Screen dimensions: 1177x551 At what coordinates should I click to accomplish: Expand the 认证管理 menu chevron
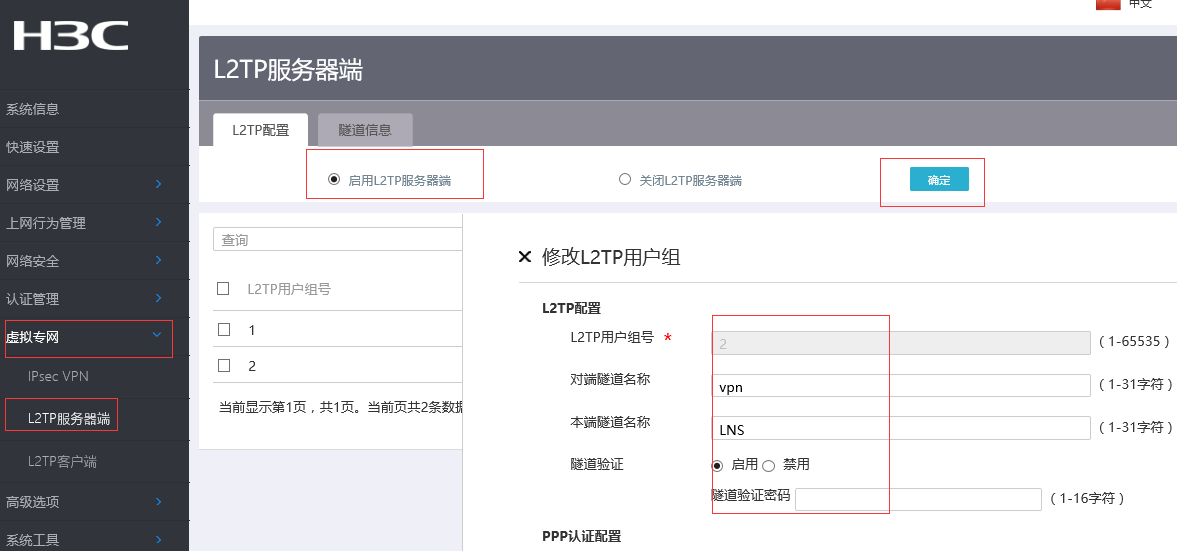(x=158, y=298)
